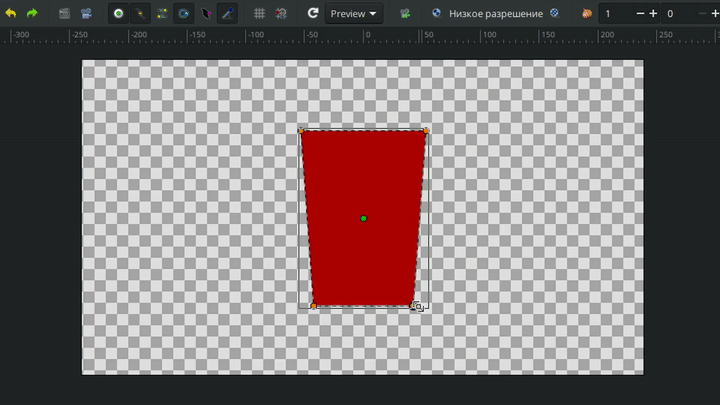Show the grid on canvas

pyautogui.click(x=259, y=14)
